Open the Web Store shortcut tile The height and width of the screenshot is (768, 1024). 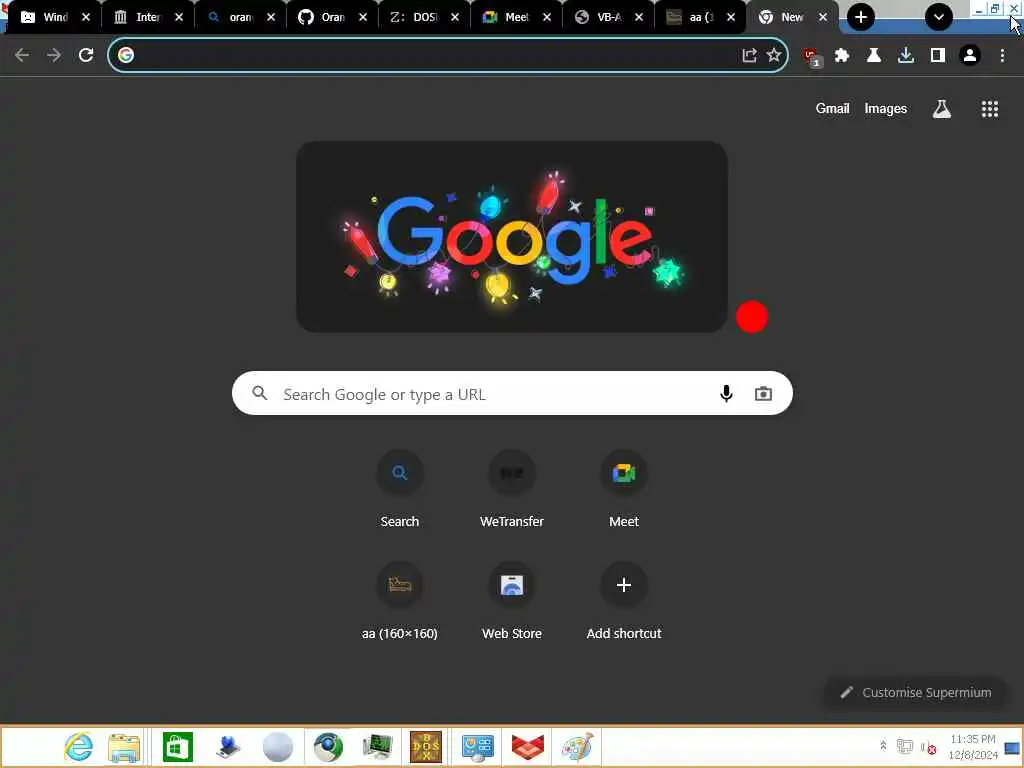coord(512,601)
